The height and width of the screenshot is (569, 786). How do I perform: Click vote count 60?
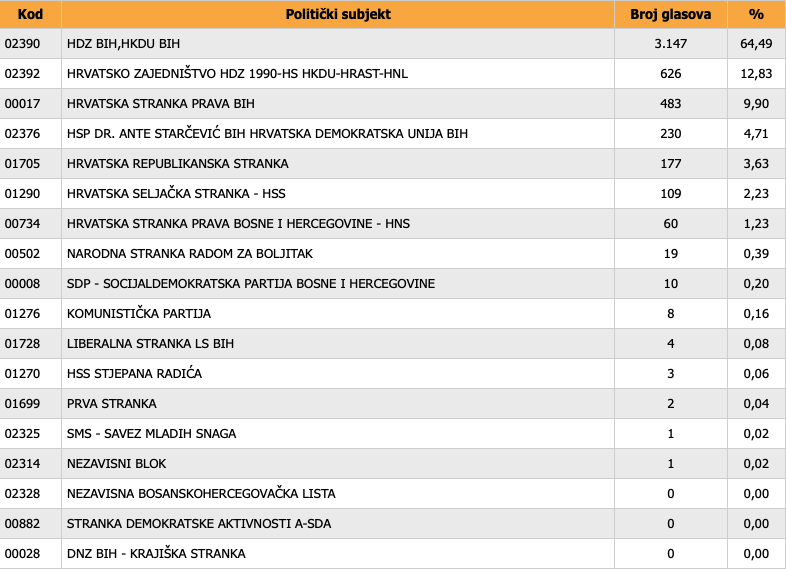[671, 224]
